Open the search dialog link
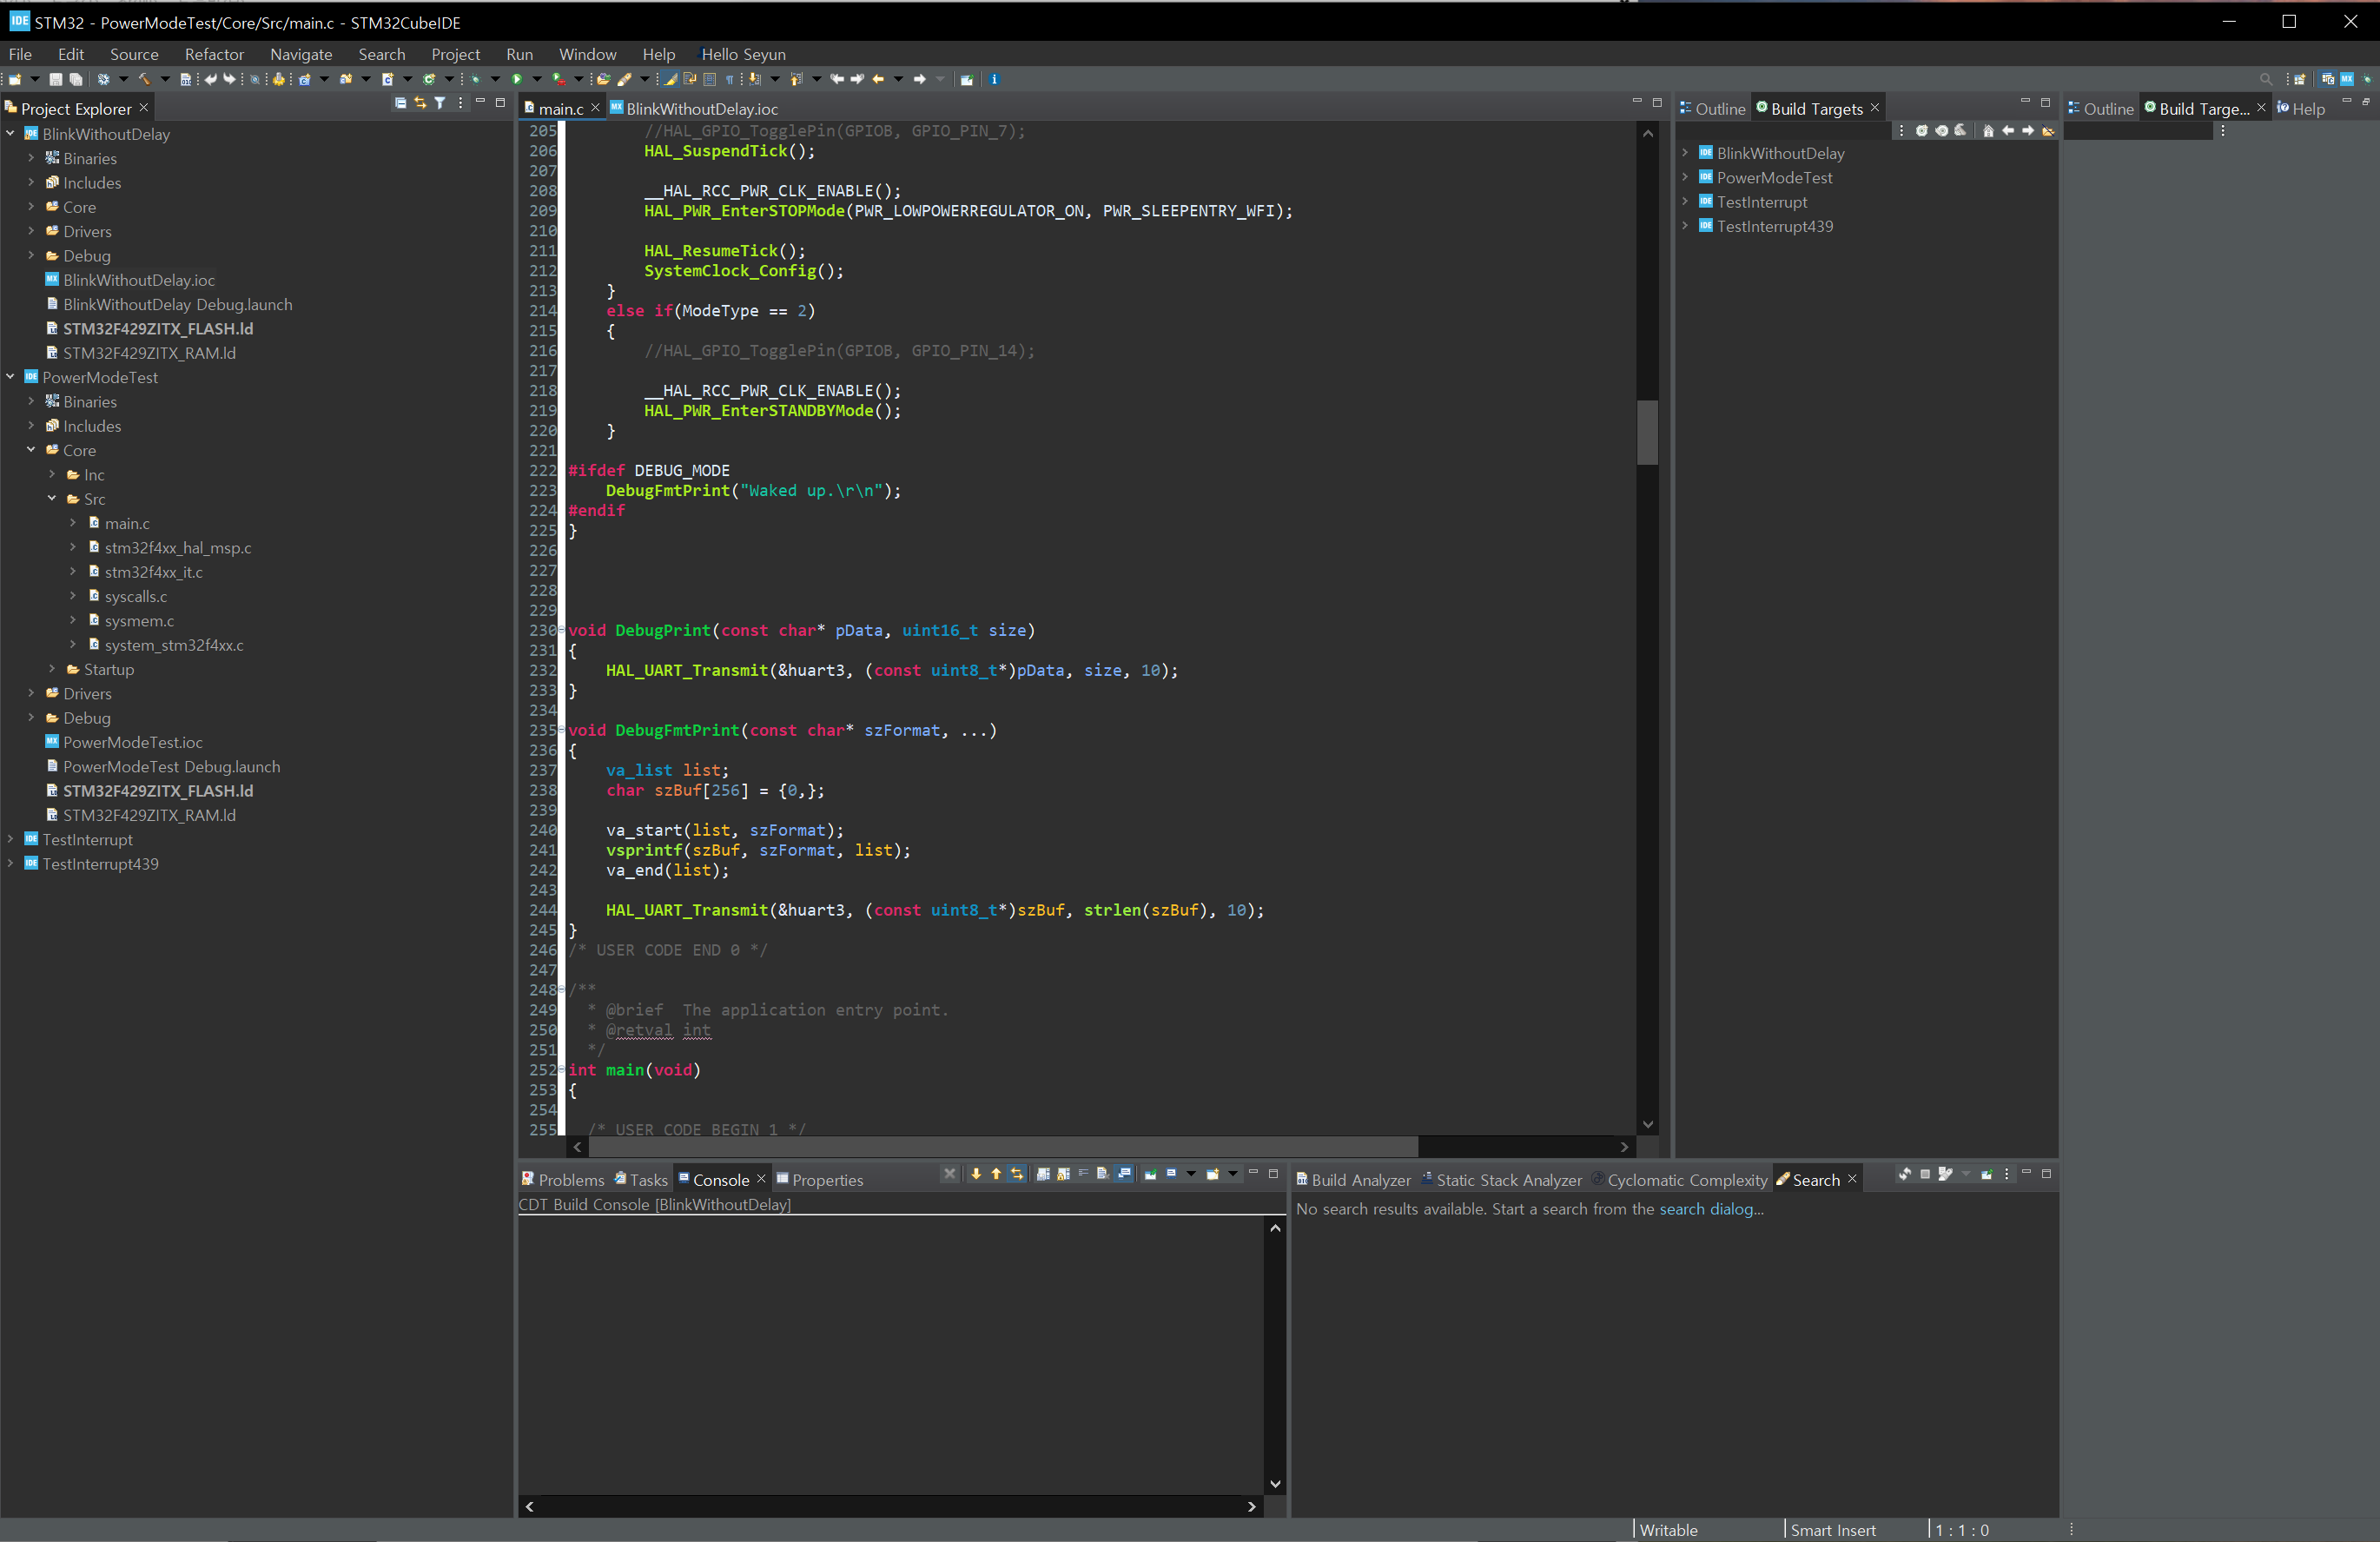 click(1710, 1208)
